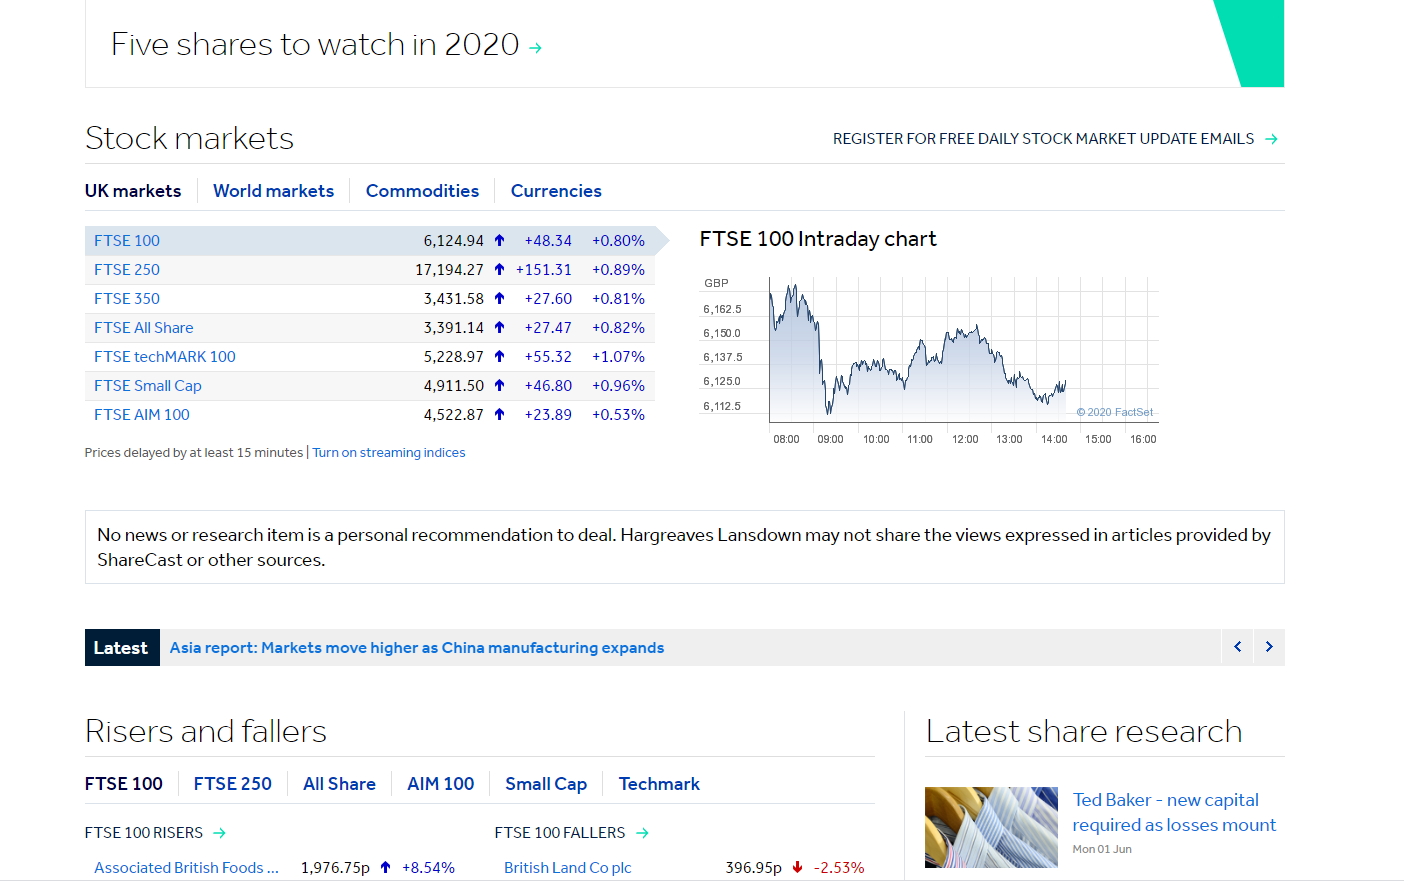Click the right chevron on the Latest news bar
The image size is (1404, 883).
tap(1268, 647)
